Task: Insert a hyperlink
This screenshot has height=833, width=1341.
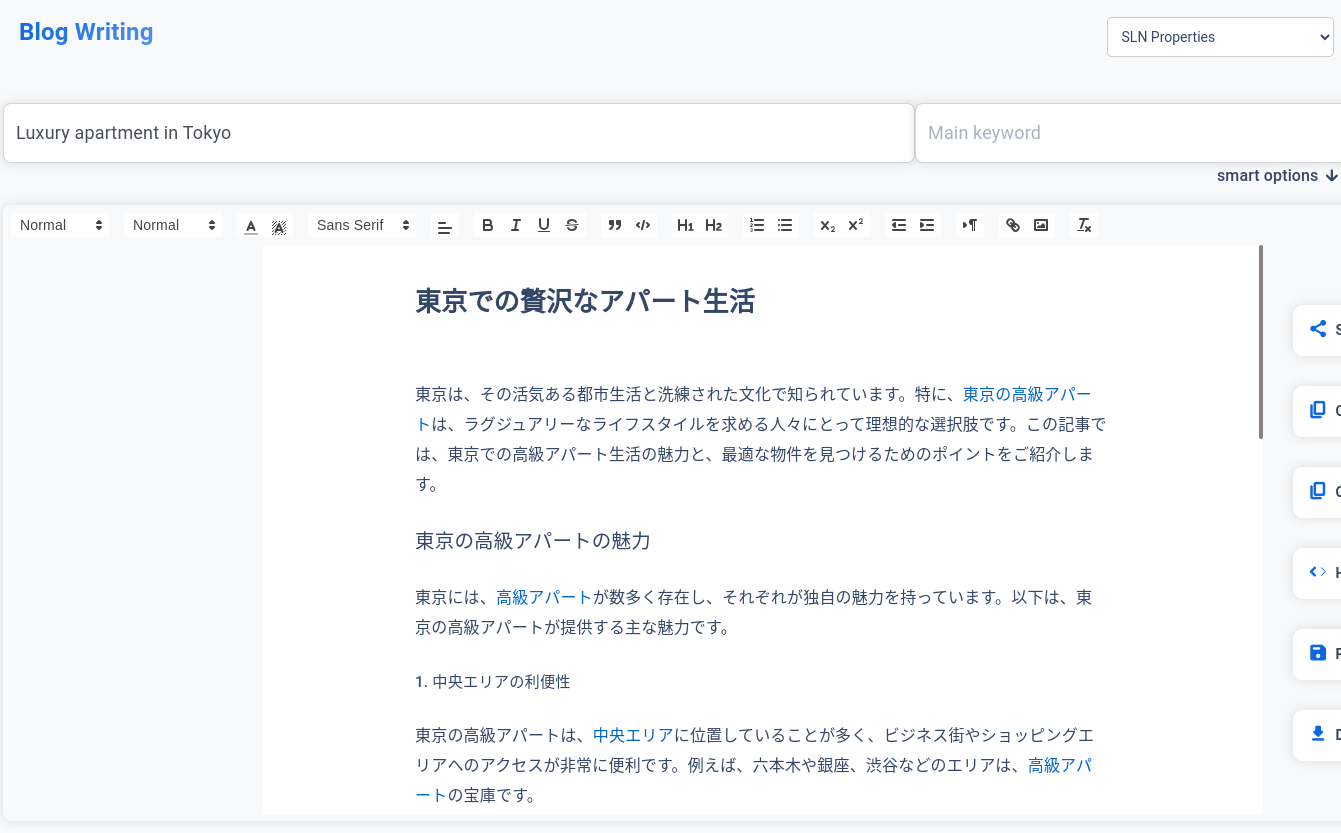Action: click(1013, 225)
